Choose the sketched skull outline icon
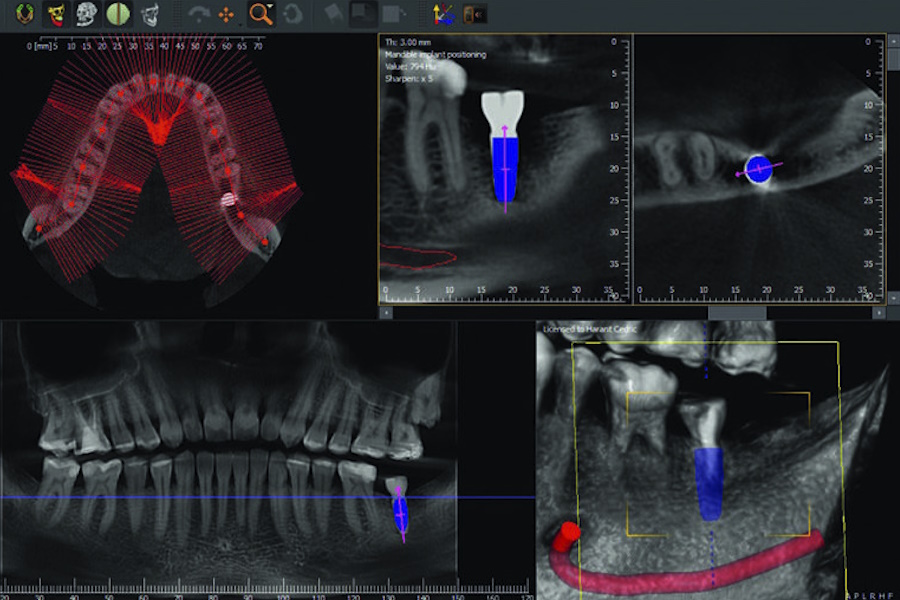900x600 pixels. tap(151, 14)
